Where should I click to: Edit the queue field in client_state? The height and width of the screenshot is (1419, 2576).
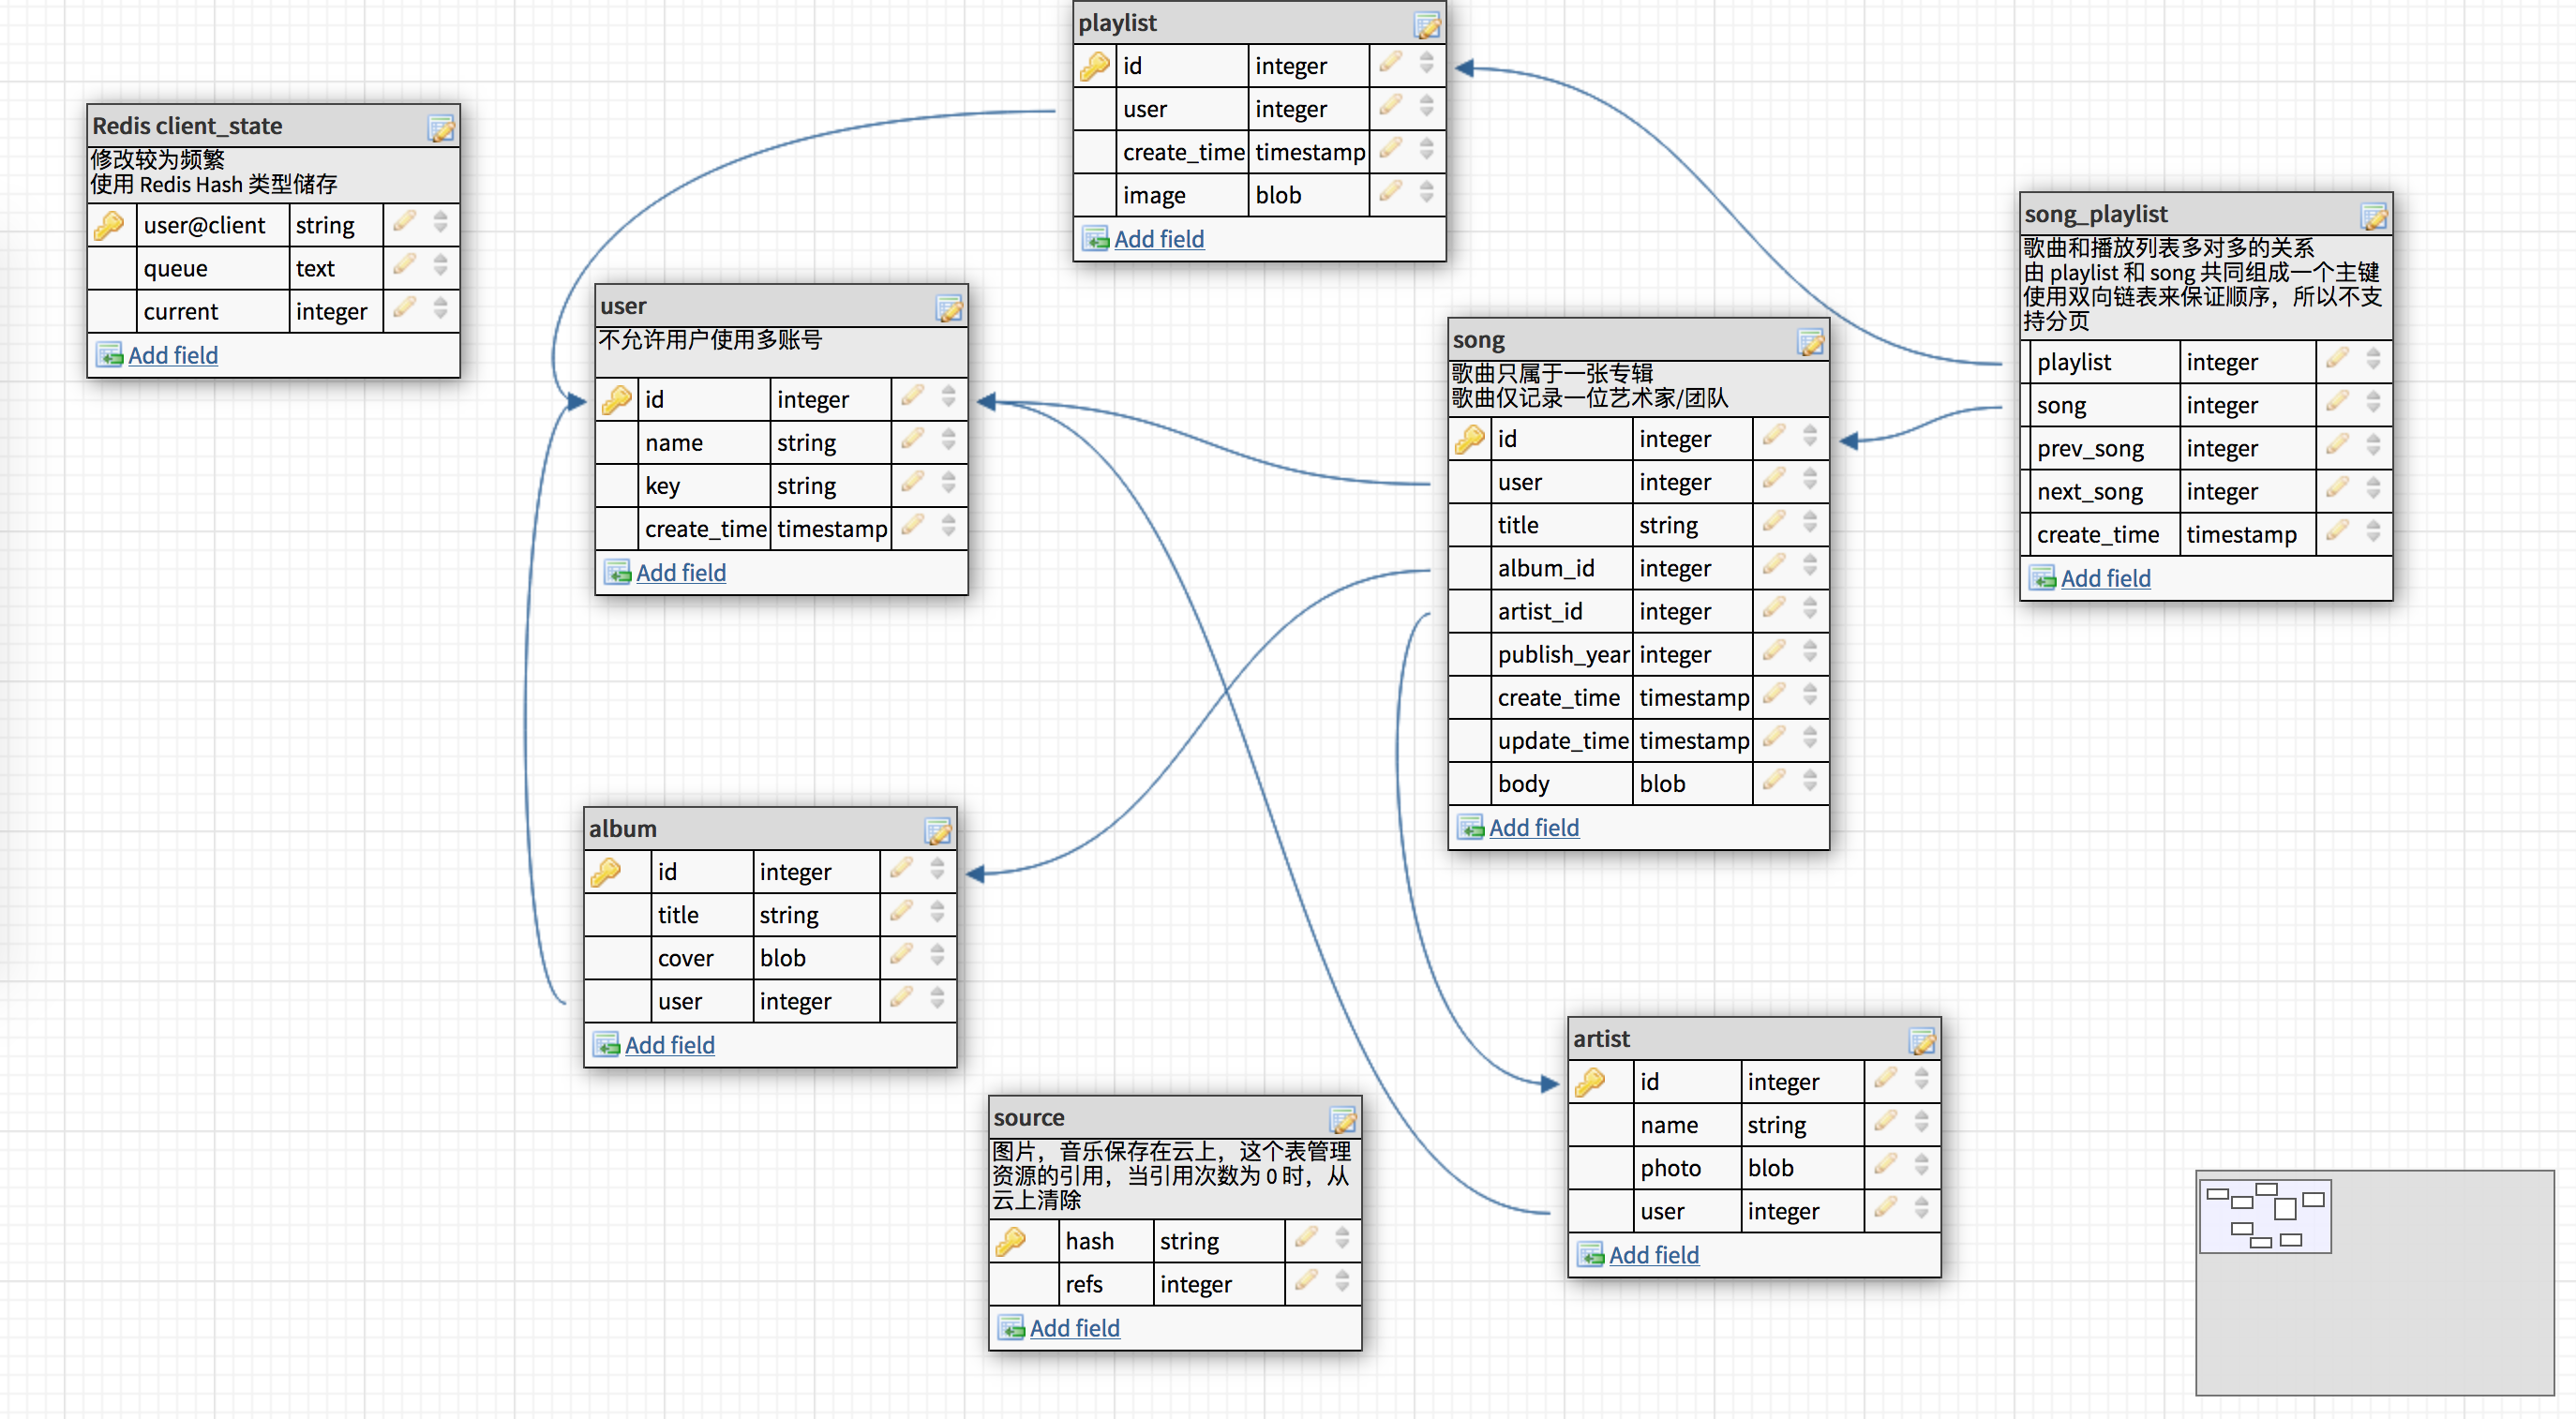404,266
